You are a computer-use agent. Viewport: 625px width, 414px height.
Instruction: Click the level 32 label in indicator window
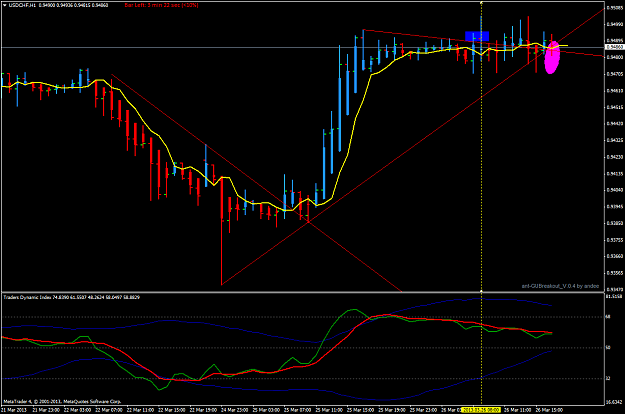point(608,379)
